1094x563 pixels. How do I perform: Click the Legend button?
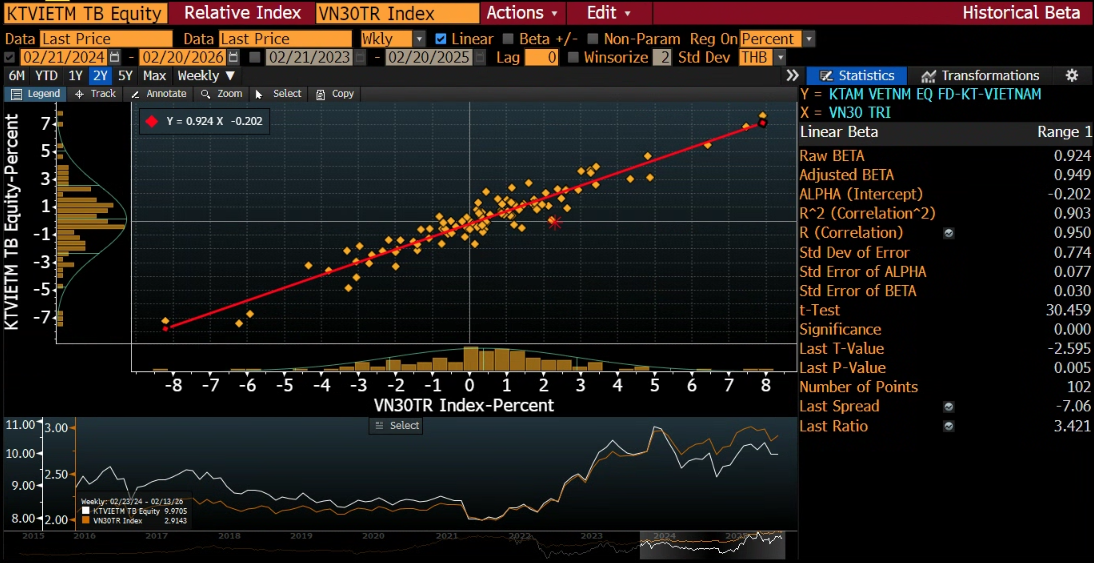(36, 93)
